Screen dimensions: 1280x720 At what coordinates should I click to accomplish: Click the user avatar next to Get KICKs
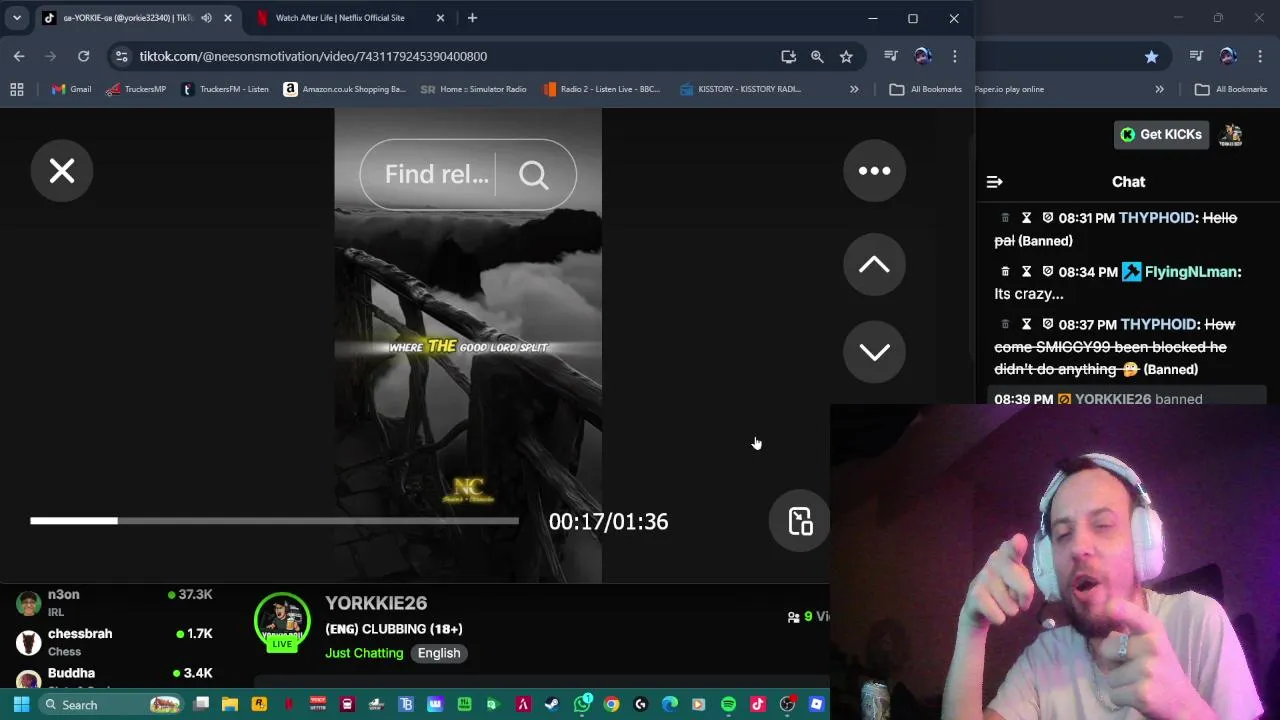(1231, 134)
